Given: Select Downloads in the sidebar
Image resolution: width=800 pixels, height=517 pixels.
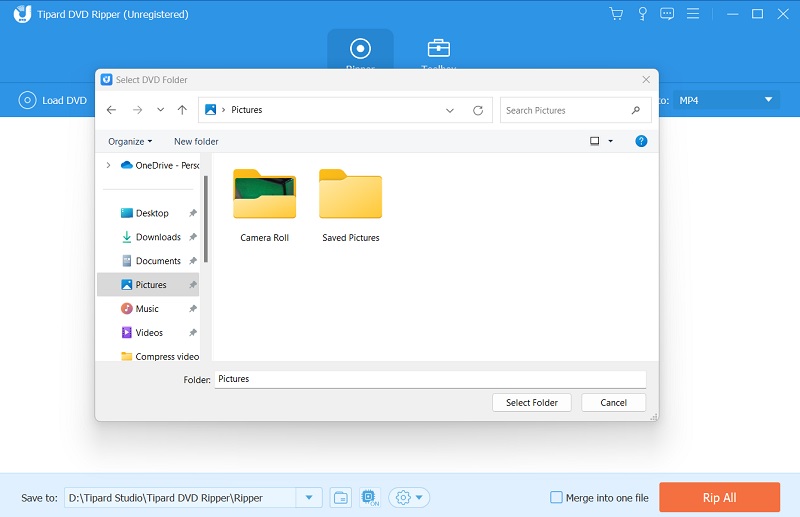Looking at the screenshot, I should pos(151,237).
